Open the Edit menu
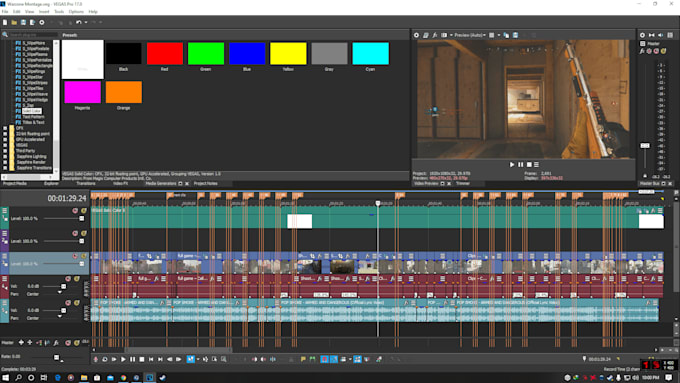 (x=16, y=12)
